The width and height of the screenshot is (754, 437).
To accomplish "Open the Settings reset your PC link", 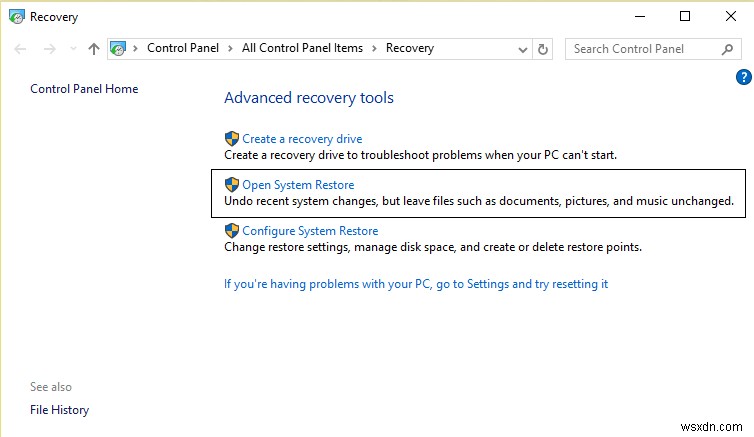I will click(x=416, y=284).
